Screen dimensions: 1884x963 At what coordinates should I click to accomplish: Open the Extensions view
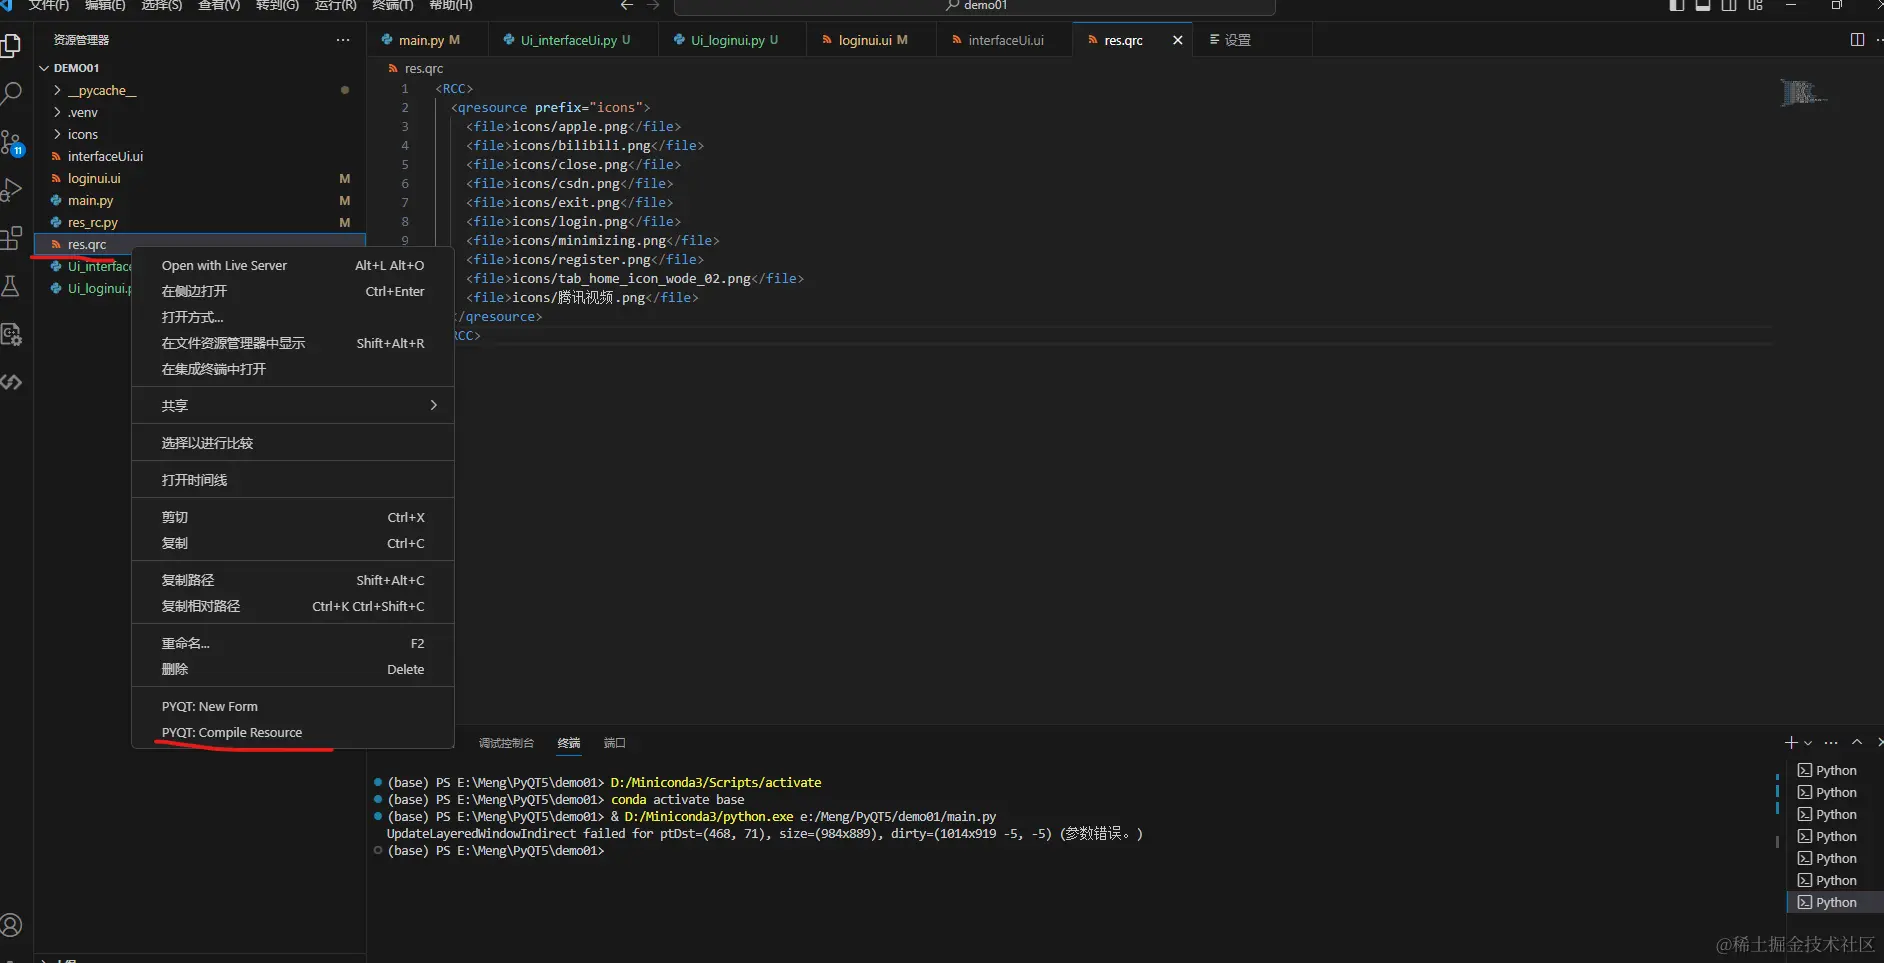pyautogui.click(x=12, y=238)
